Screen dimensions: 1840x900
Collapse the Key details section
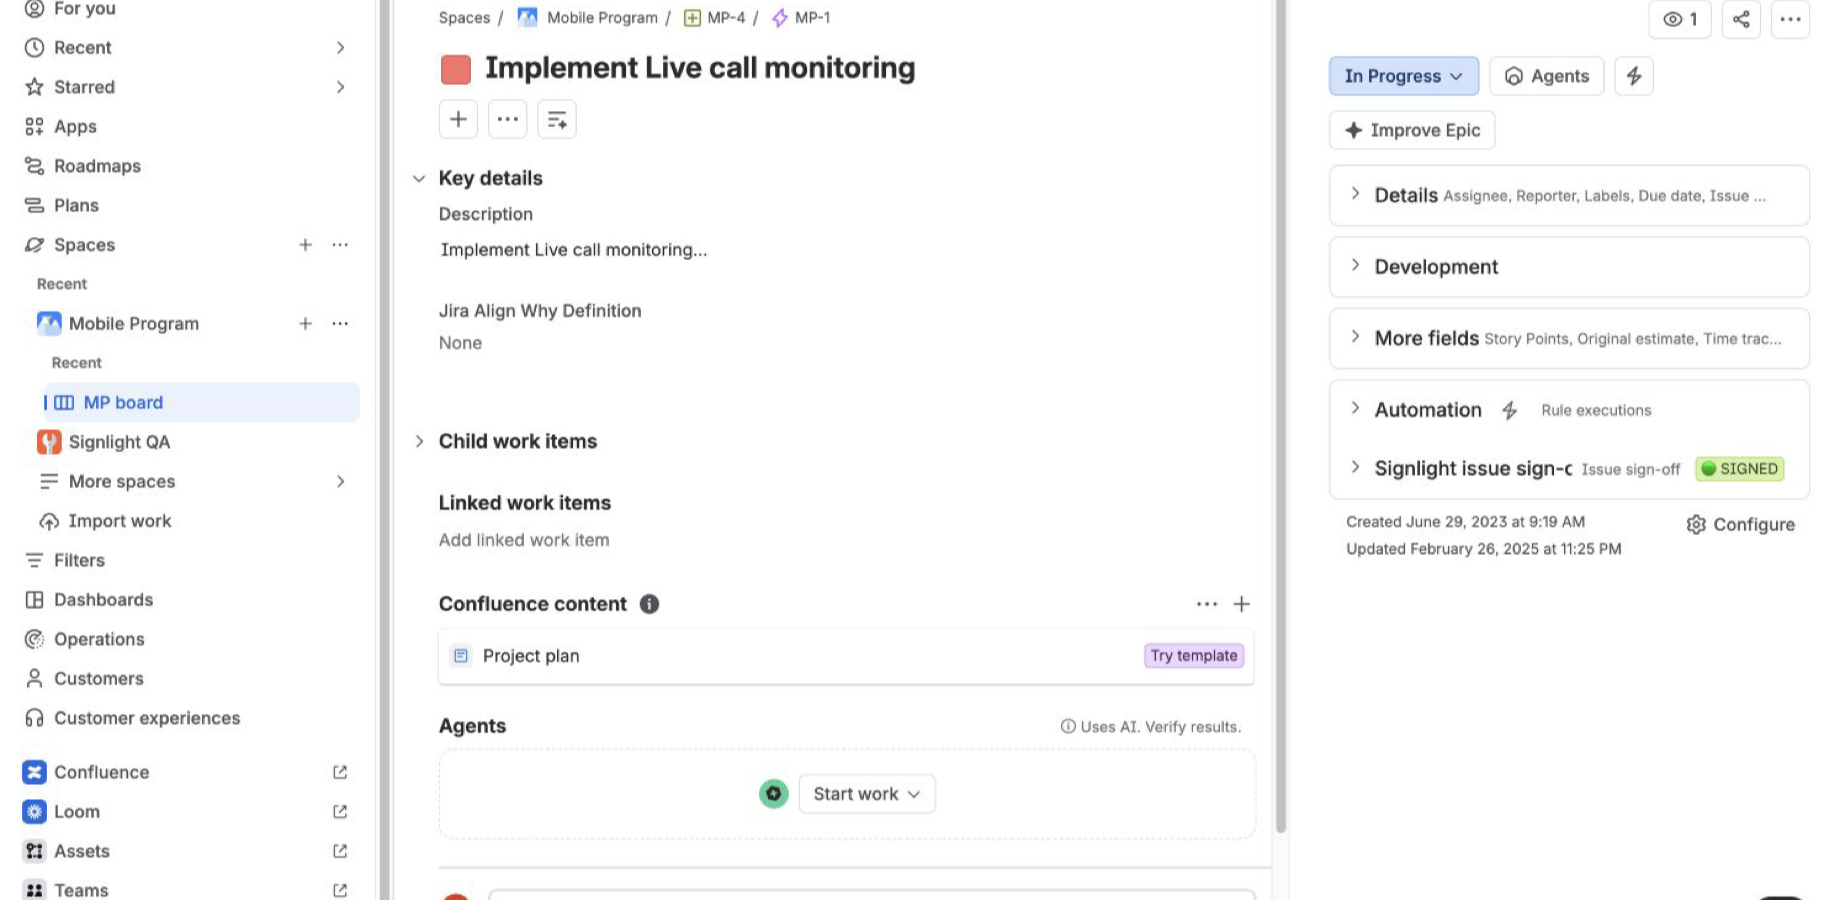[x=419, y=179]
